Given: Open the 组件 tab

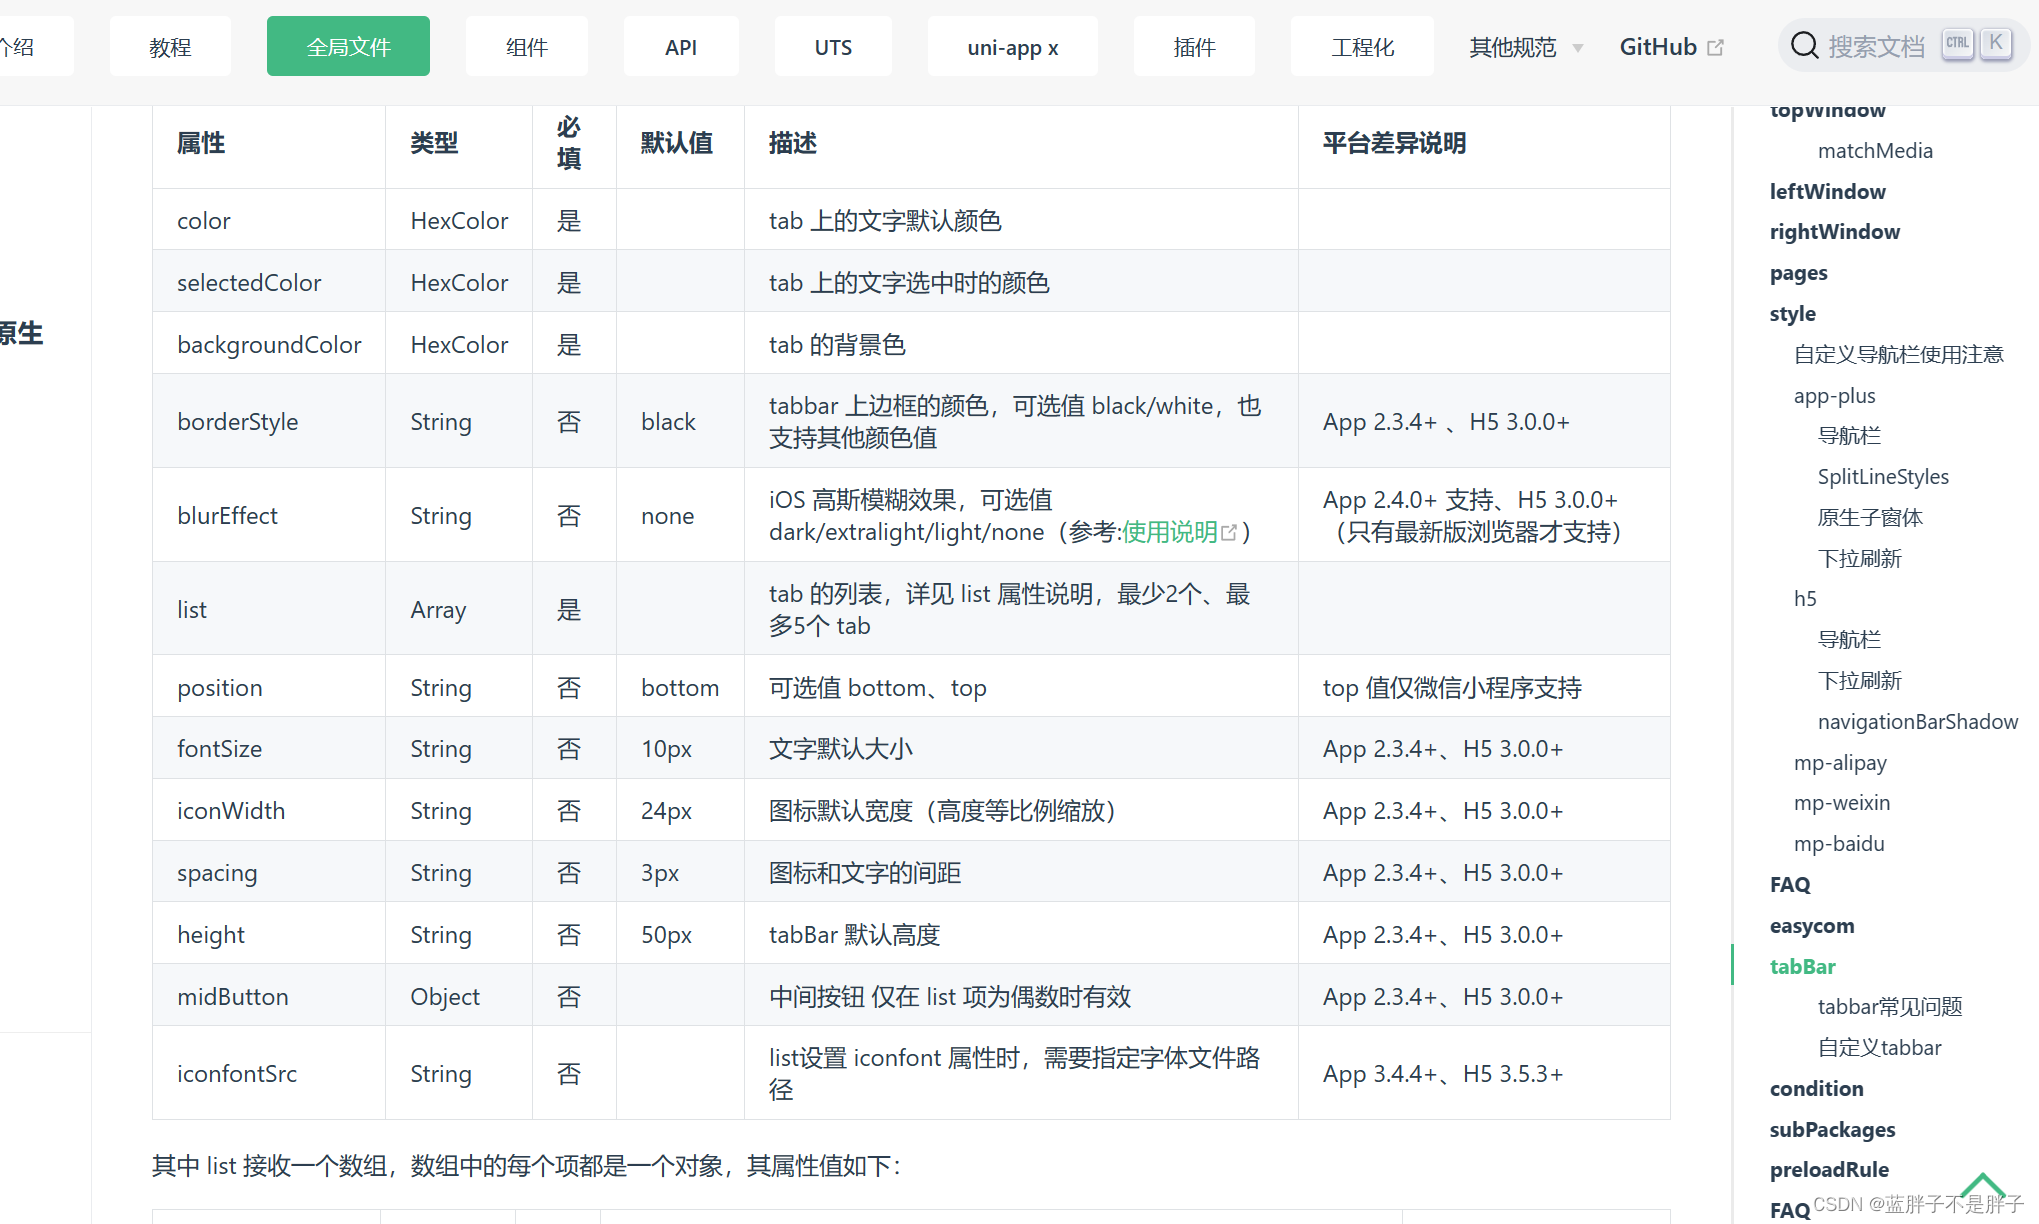Looking at the screenshot, I should [x=527, y=46].
